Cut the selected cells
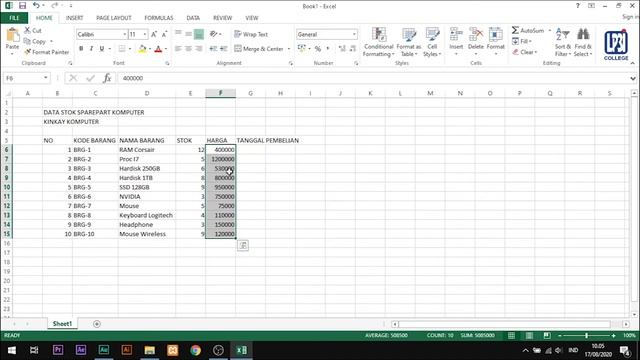Screen dimensions: 640x360 pos(33,31)
